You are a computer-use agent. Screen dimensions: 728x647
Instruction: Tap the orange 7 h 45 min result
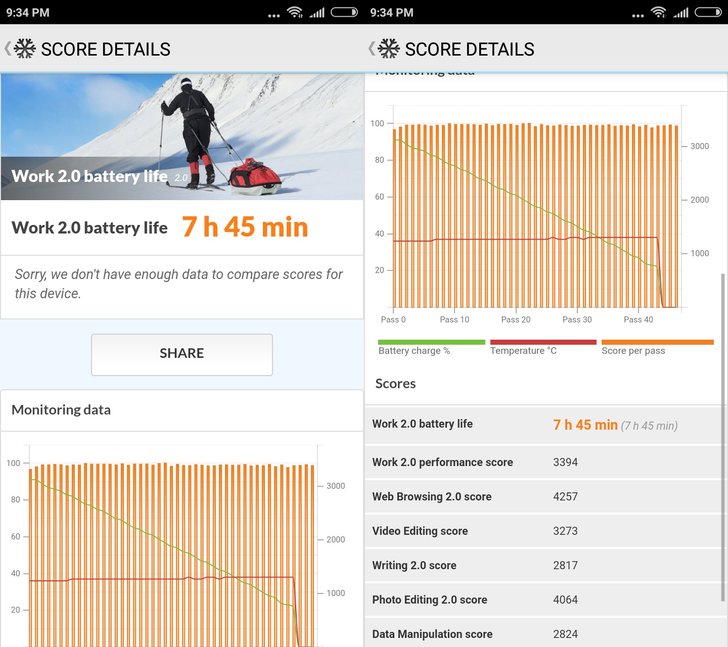click(x=245, y=227)
